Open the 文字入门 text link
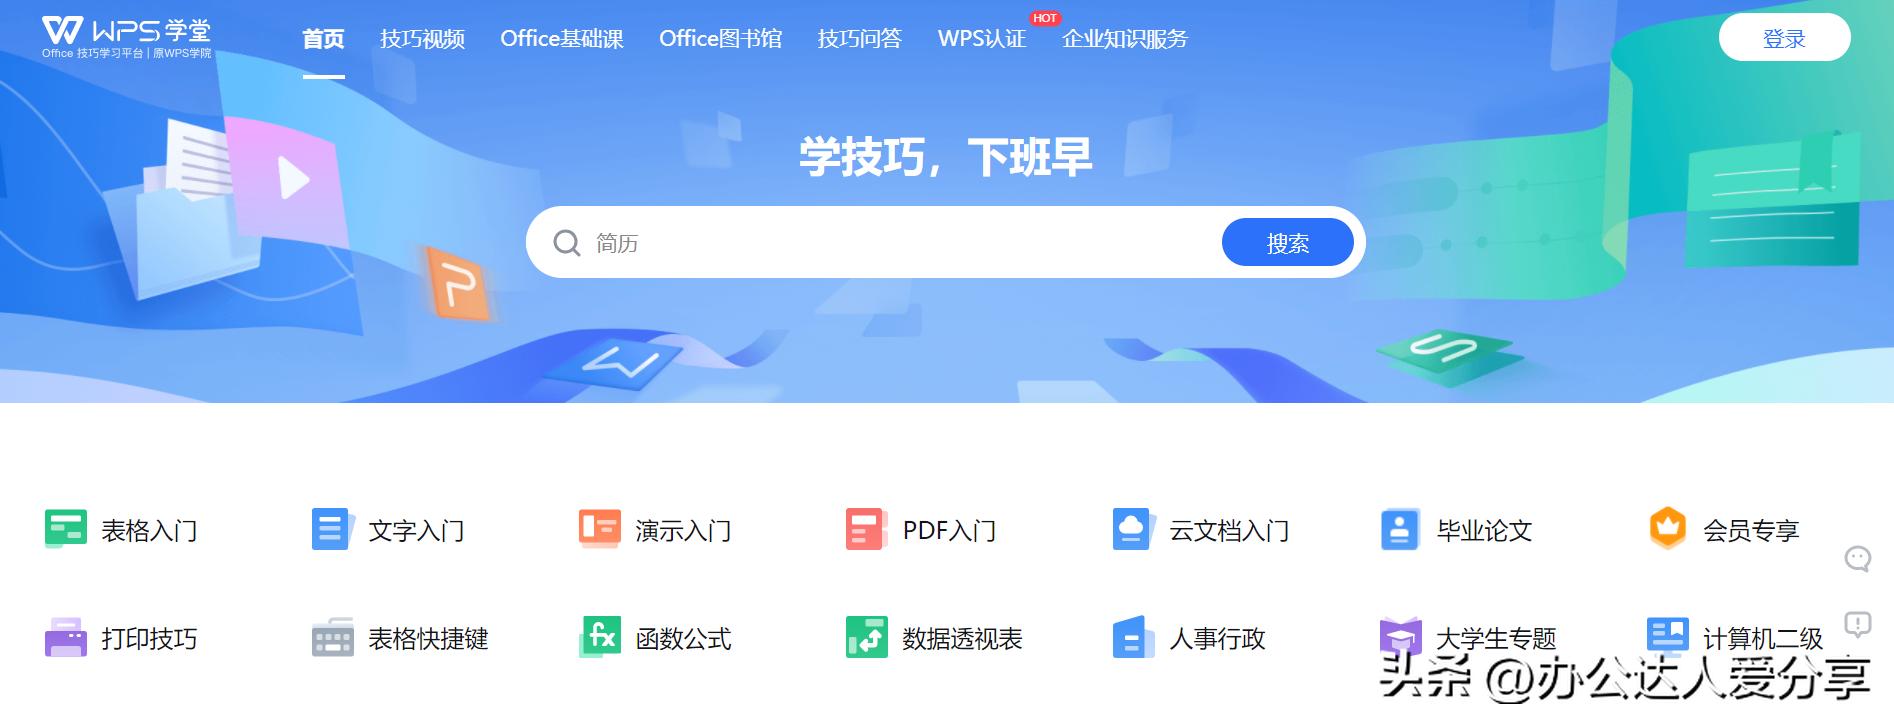Image resolution: width=1894 pixels, height=723 pixels. [416, 531]
